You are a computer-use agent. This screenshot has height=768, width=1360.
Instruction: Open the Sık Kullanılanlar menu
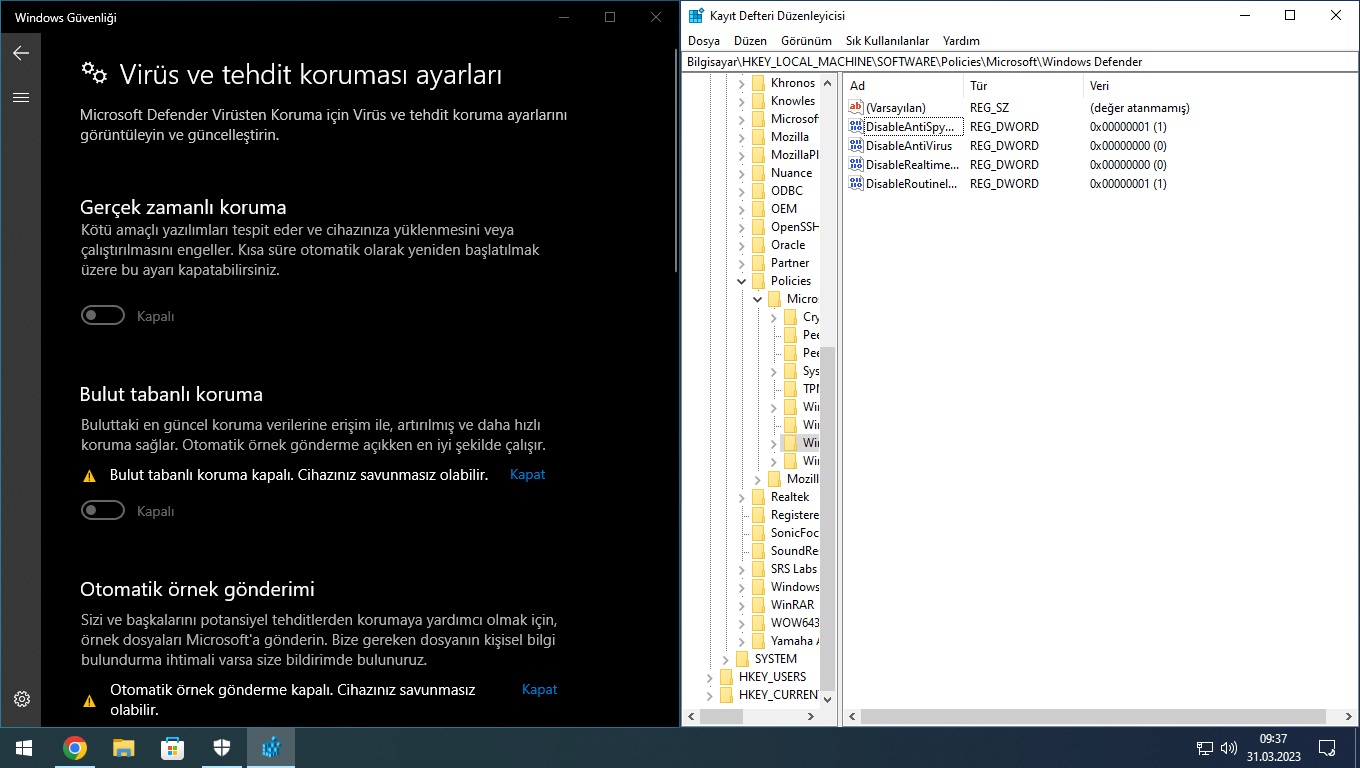[887, 41]
